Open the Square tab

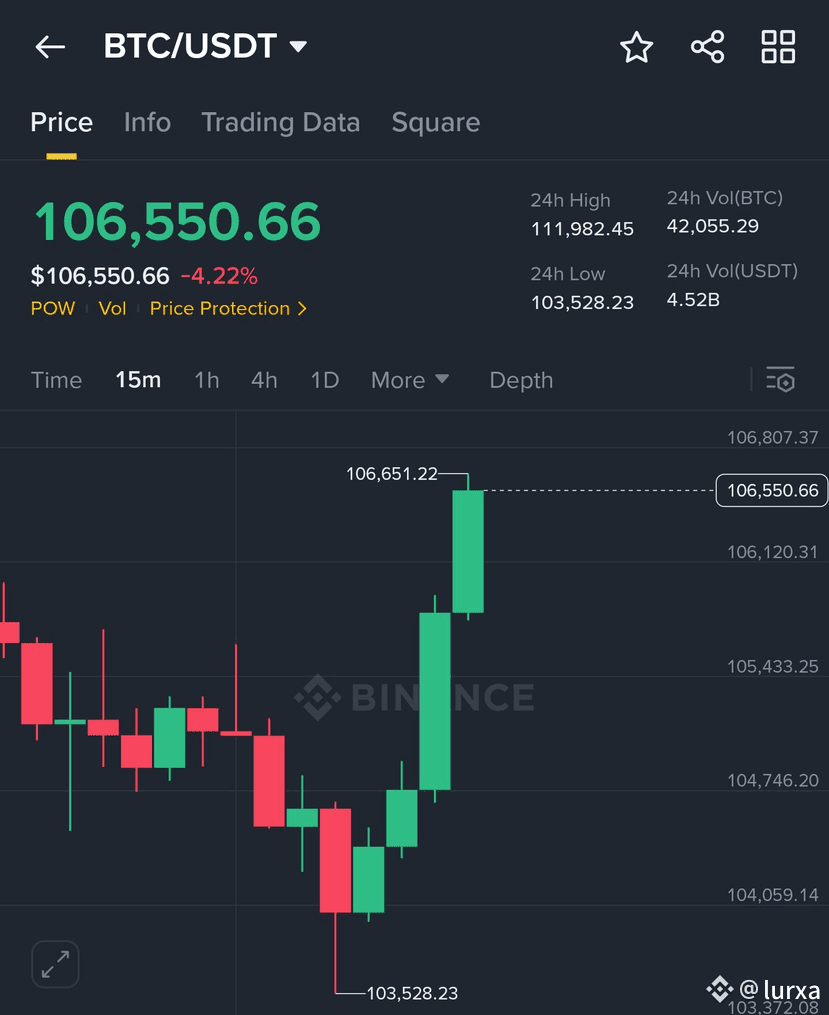(436, 122)
